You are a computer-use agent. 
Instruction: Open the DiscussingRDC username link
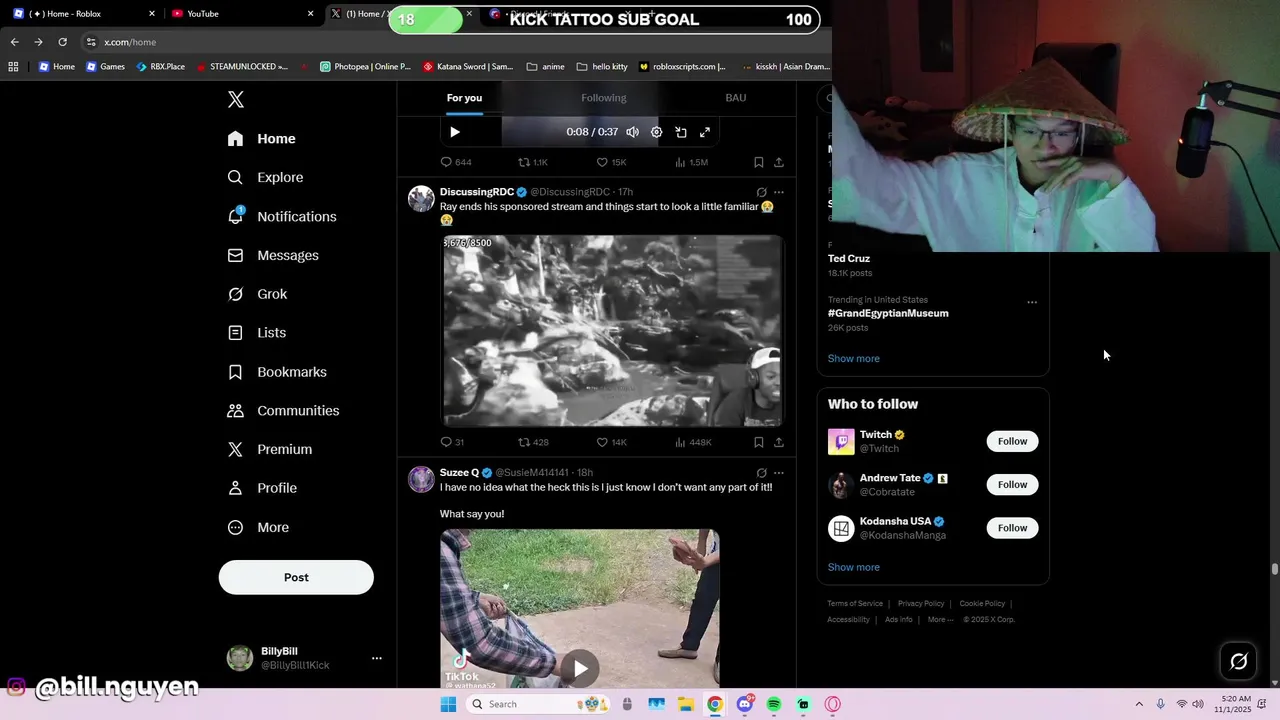(x=570, y=192)
